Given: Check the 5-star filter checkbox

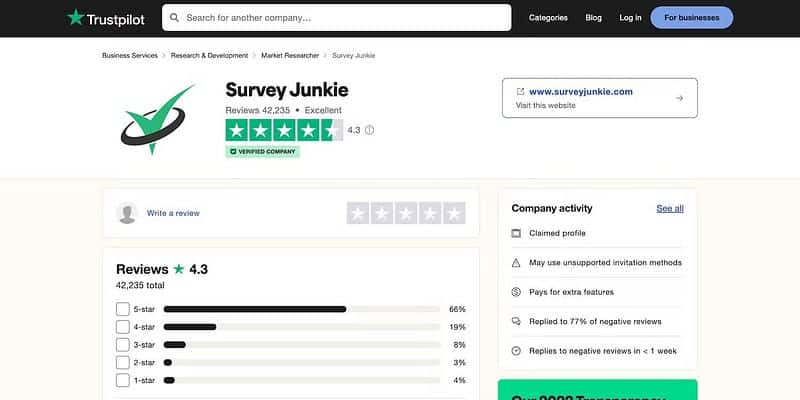Looking at the screenshot, I should (123, 309).
